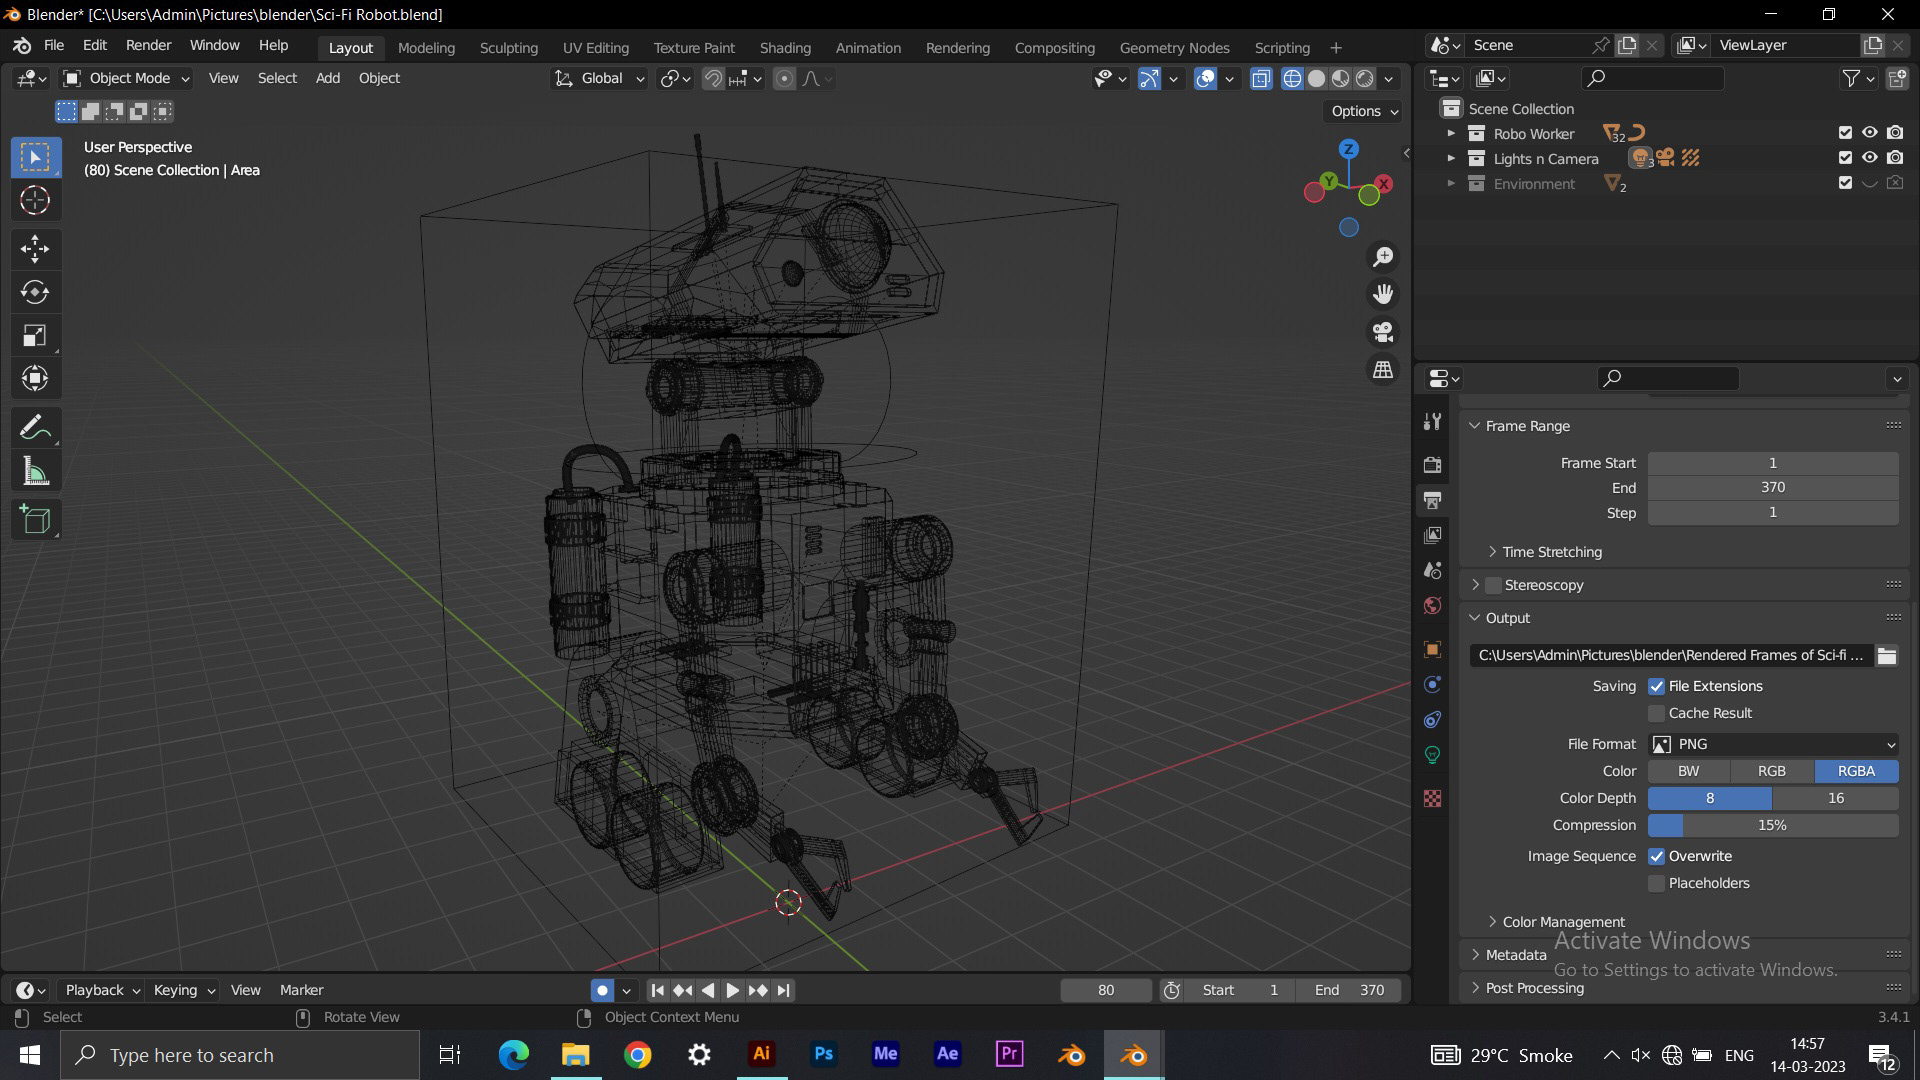Browse output folder with folder icon
This screenshot has height=1080, width=1920.
coord(1887,656)
